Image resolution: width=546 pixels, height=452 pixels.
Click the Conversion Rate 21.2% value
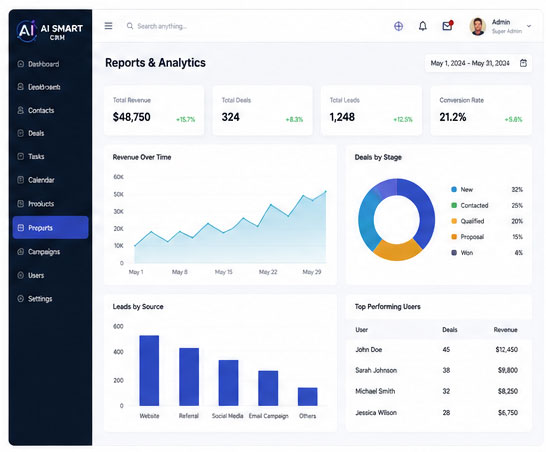(453, 117)
